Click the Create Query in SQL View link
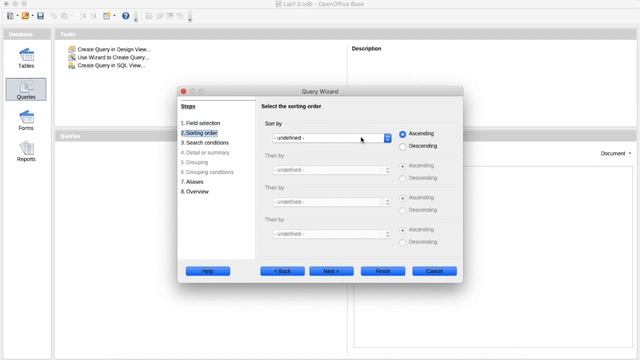Screen dimensions: 640x360 point(111,65)
